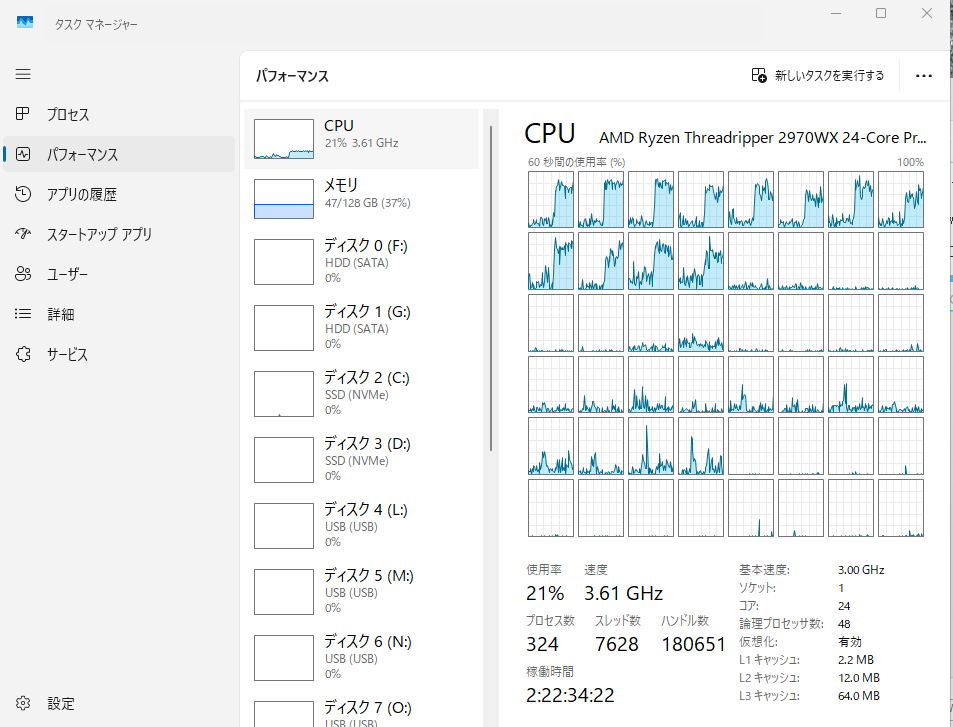Select the 詳細 details list icon

pos(23,314)
